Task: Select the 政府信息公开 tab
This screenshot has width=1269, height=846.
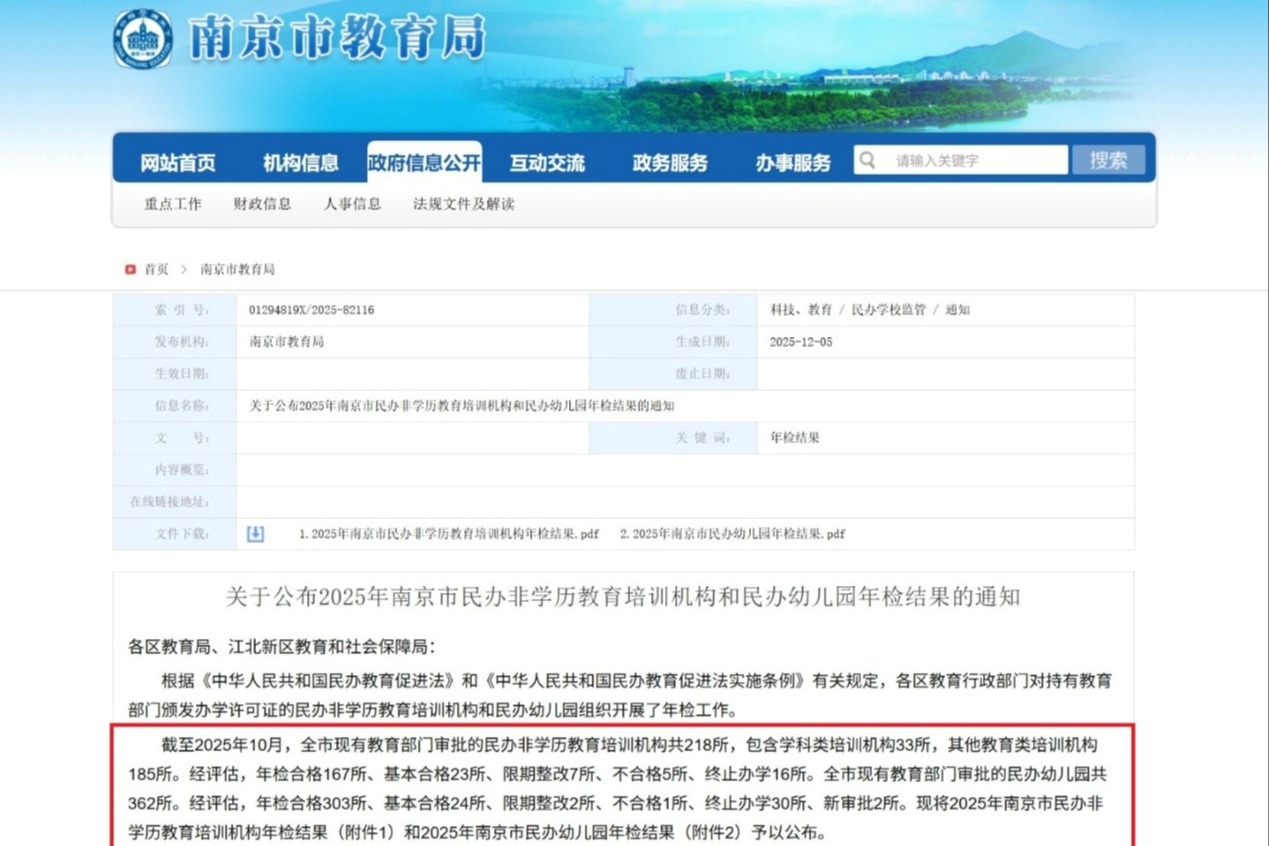Action: [424, 162]
